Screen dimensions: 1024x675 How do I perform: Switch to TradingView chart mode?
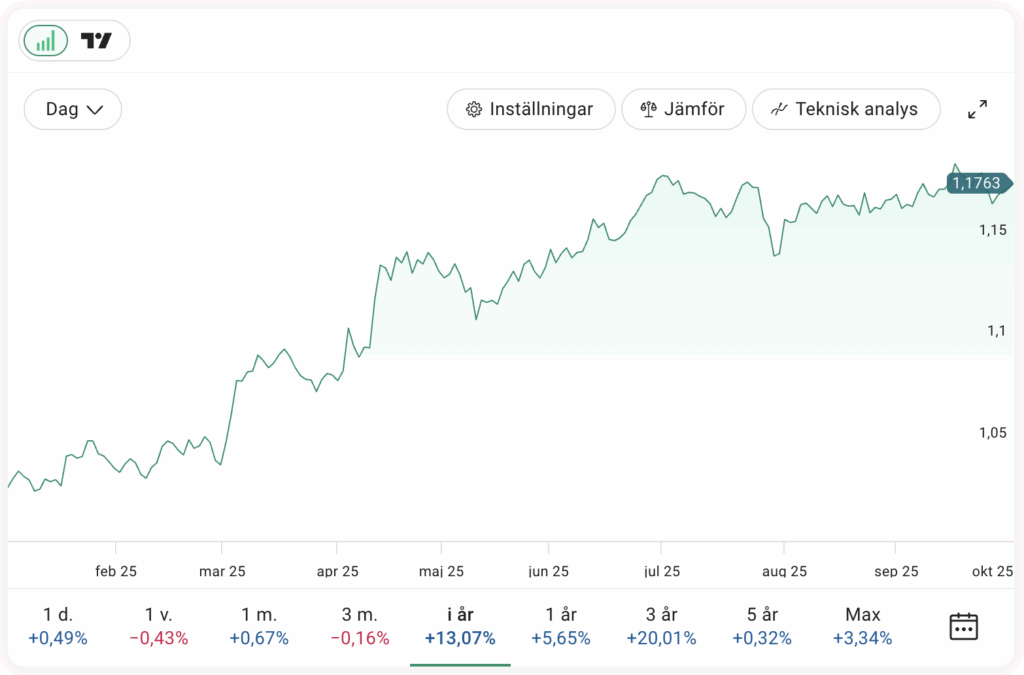97,41
